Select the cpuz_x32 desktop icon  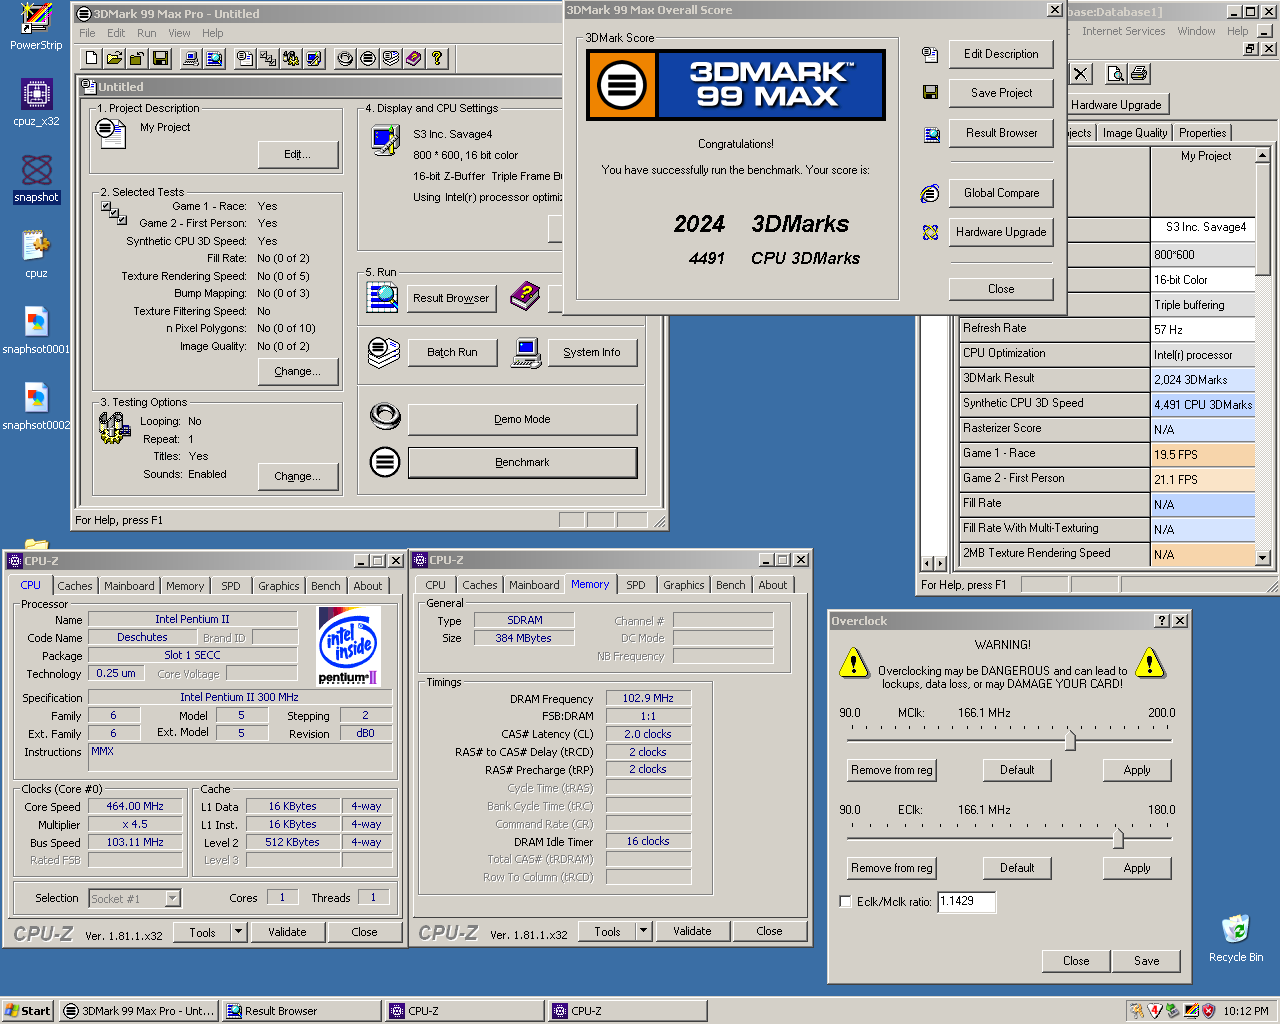tap(36, 95)
